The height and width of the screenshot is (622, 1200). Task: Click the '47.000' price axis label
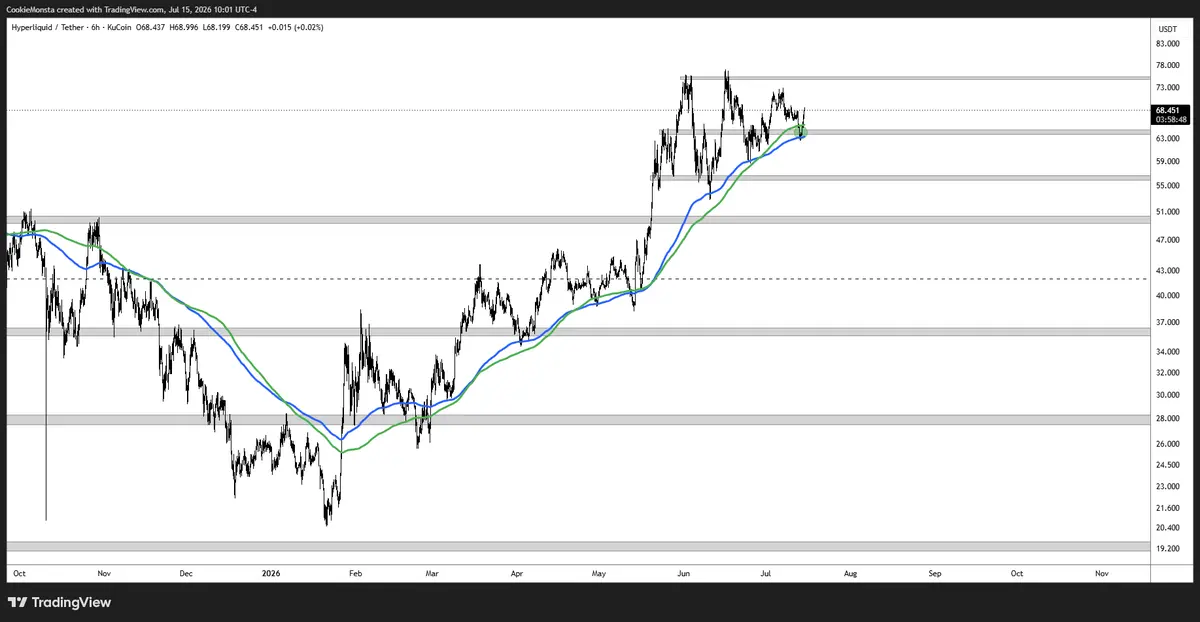[x=1168, y=240]
